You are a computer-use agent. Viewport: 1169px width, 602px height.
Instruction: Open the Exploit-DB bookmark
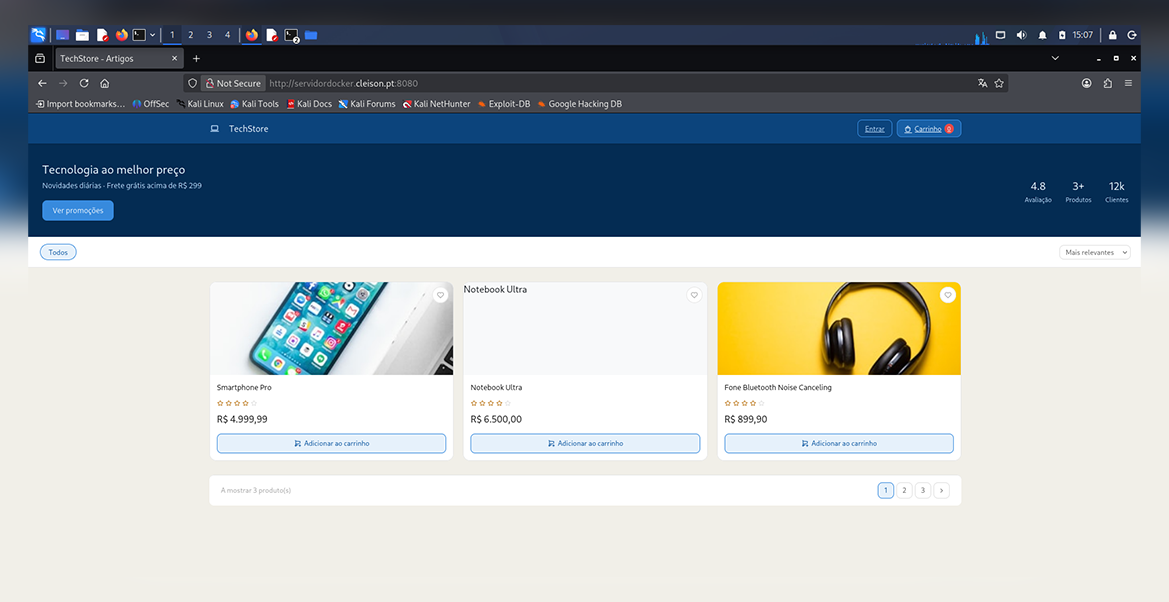(x=503, y=104)
